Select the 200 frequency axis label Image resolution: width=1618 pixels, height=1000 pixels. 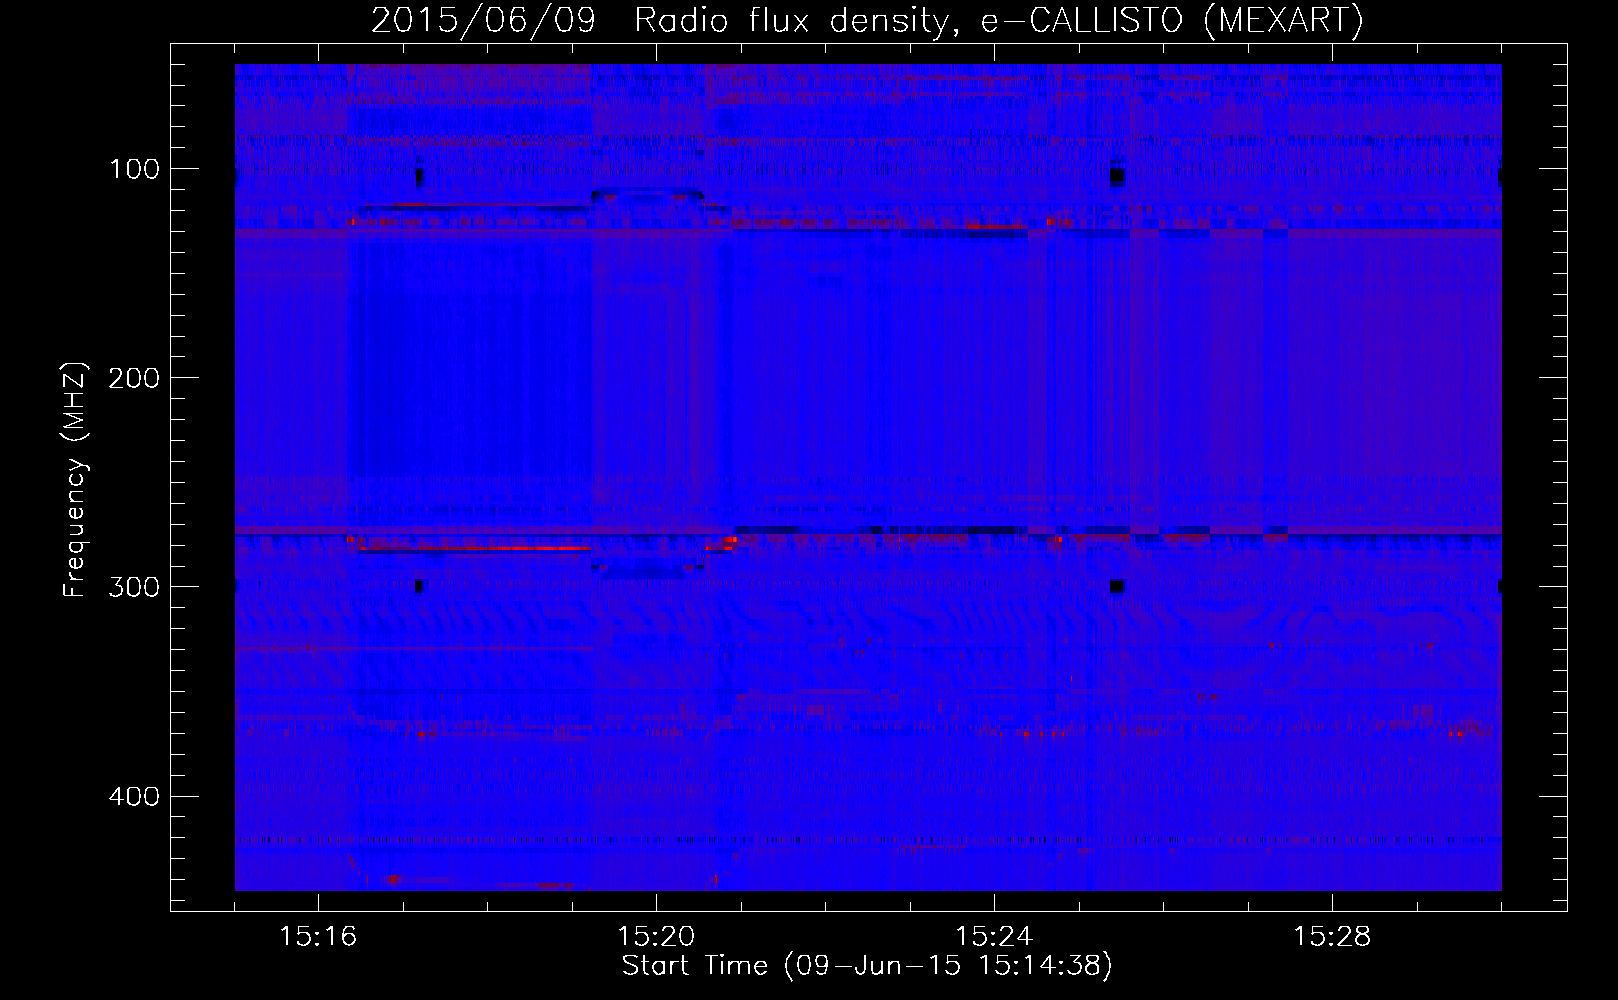135,378
